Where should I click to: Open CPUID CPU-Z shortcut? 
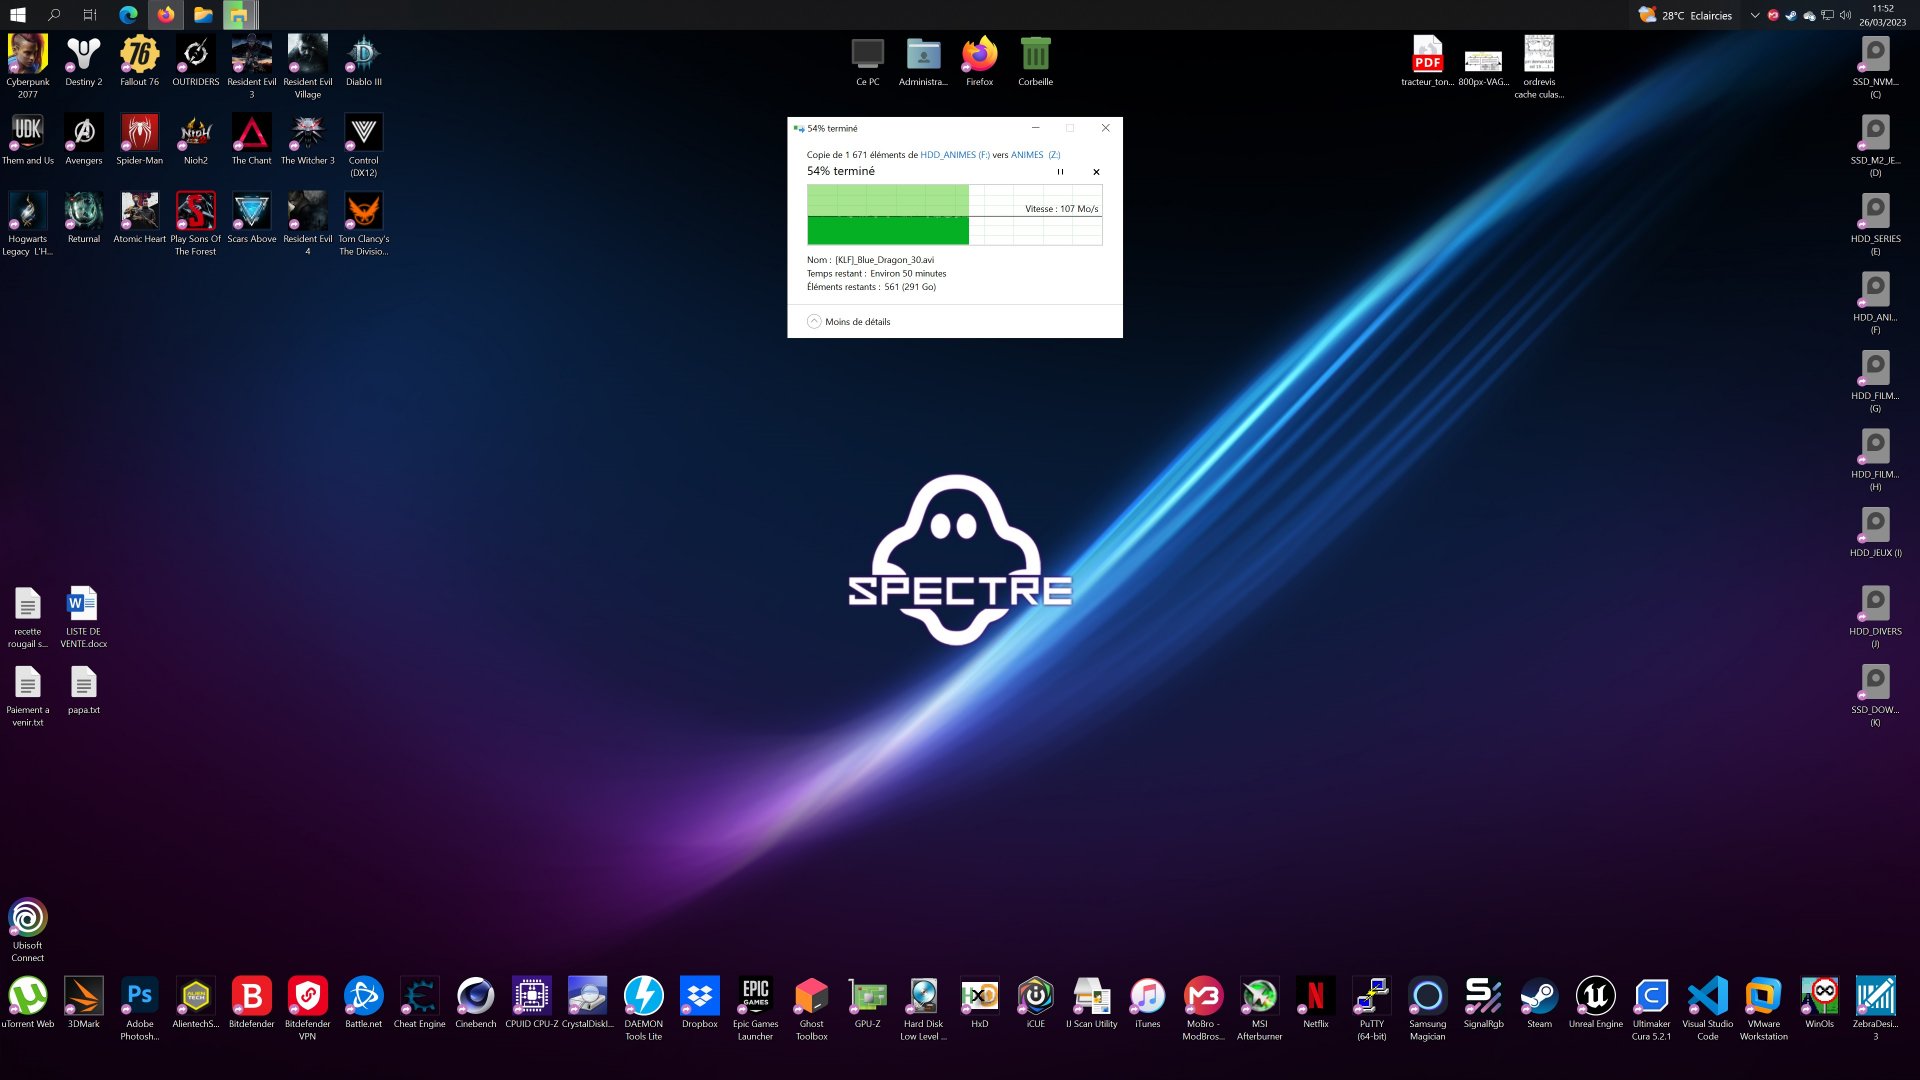(532, 1002)
